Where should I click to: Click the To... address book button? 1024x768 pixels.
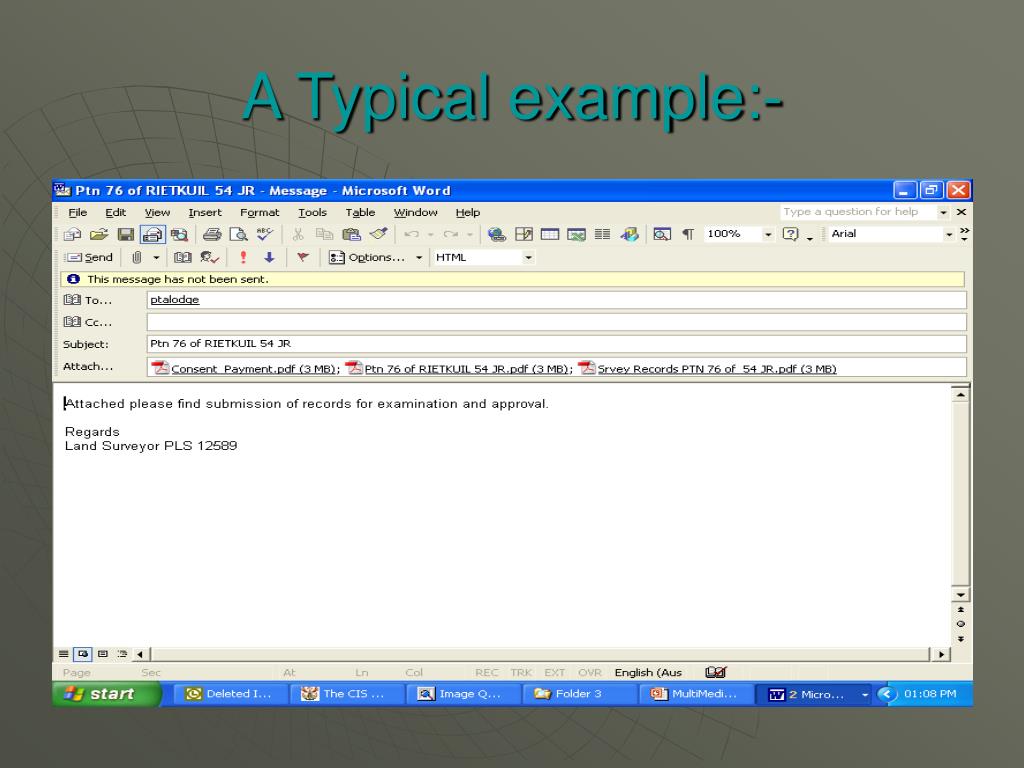(88, 300)
